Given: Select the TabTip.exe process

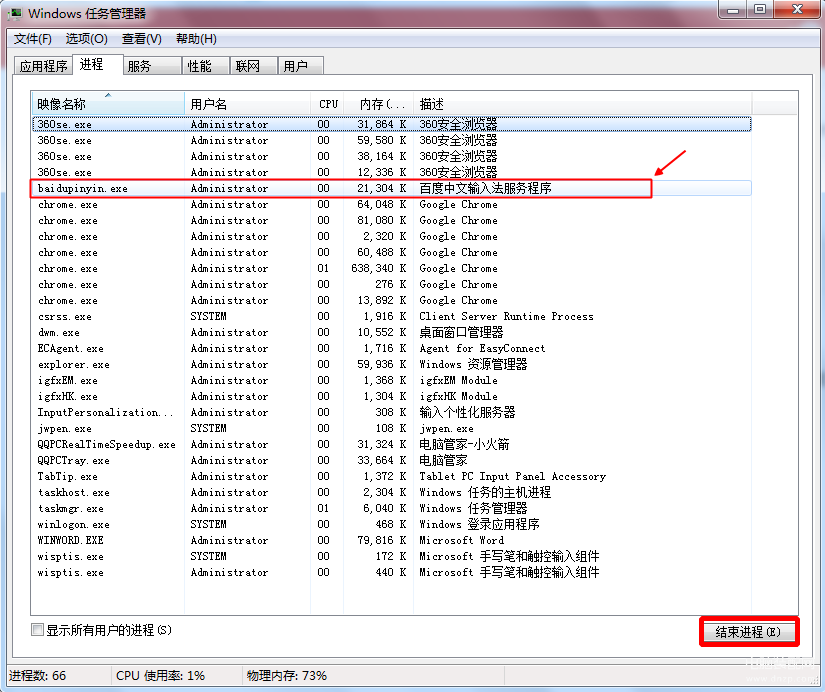Looking at the screenshot, I should coord(391,476).
